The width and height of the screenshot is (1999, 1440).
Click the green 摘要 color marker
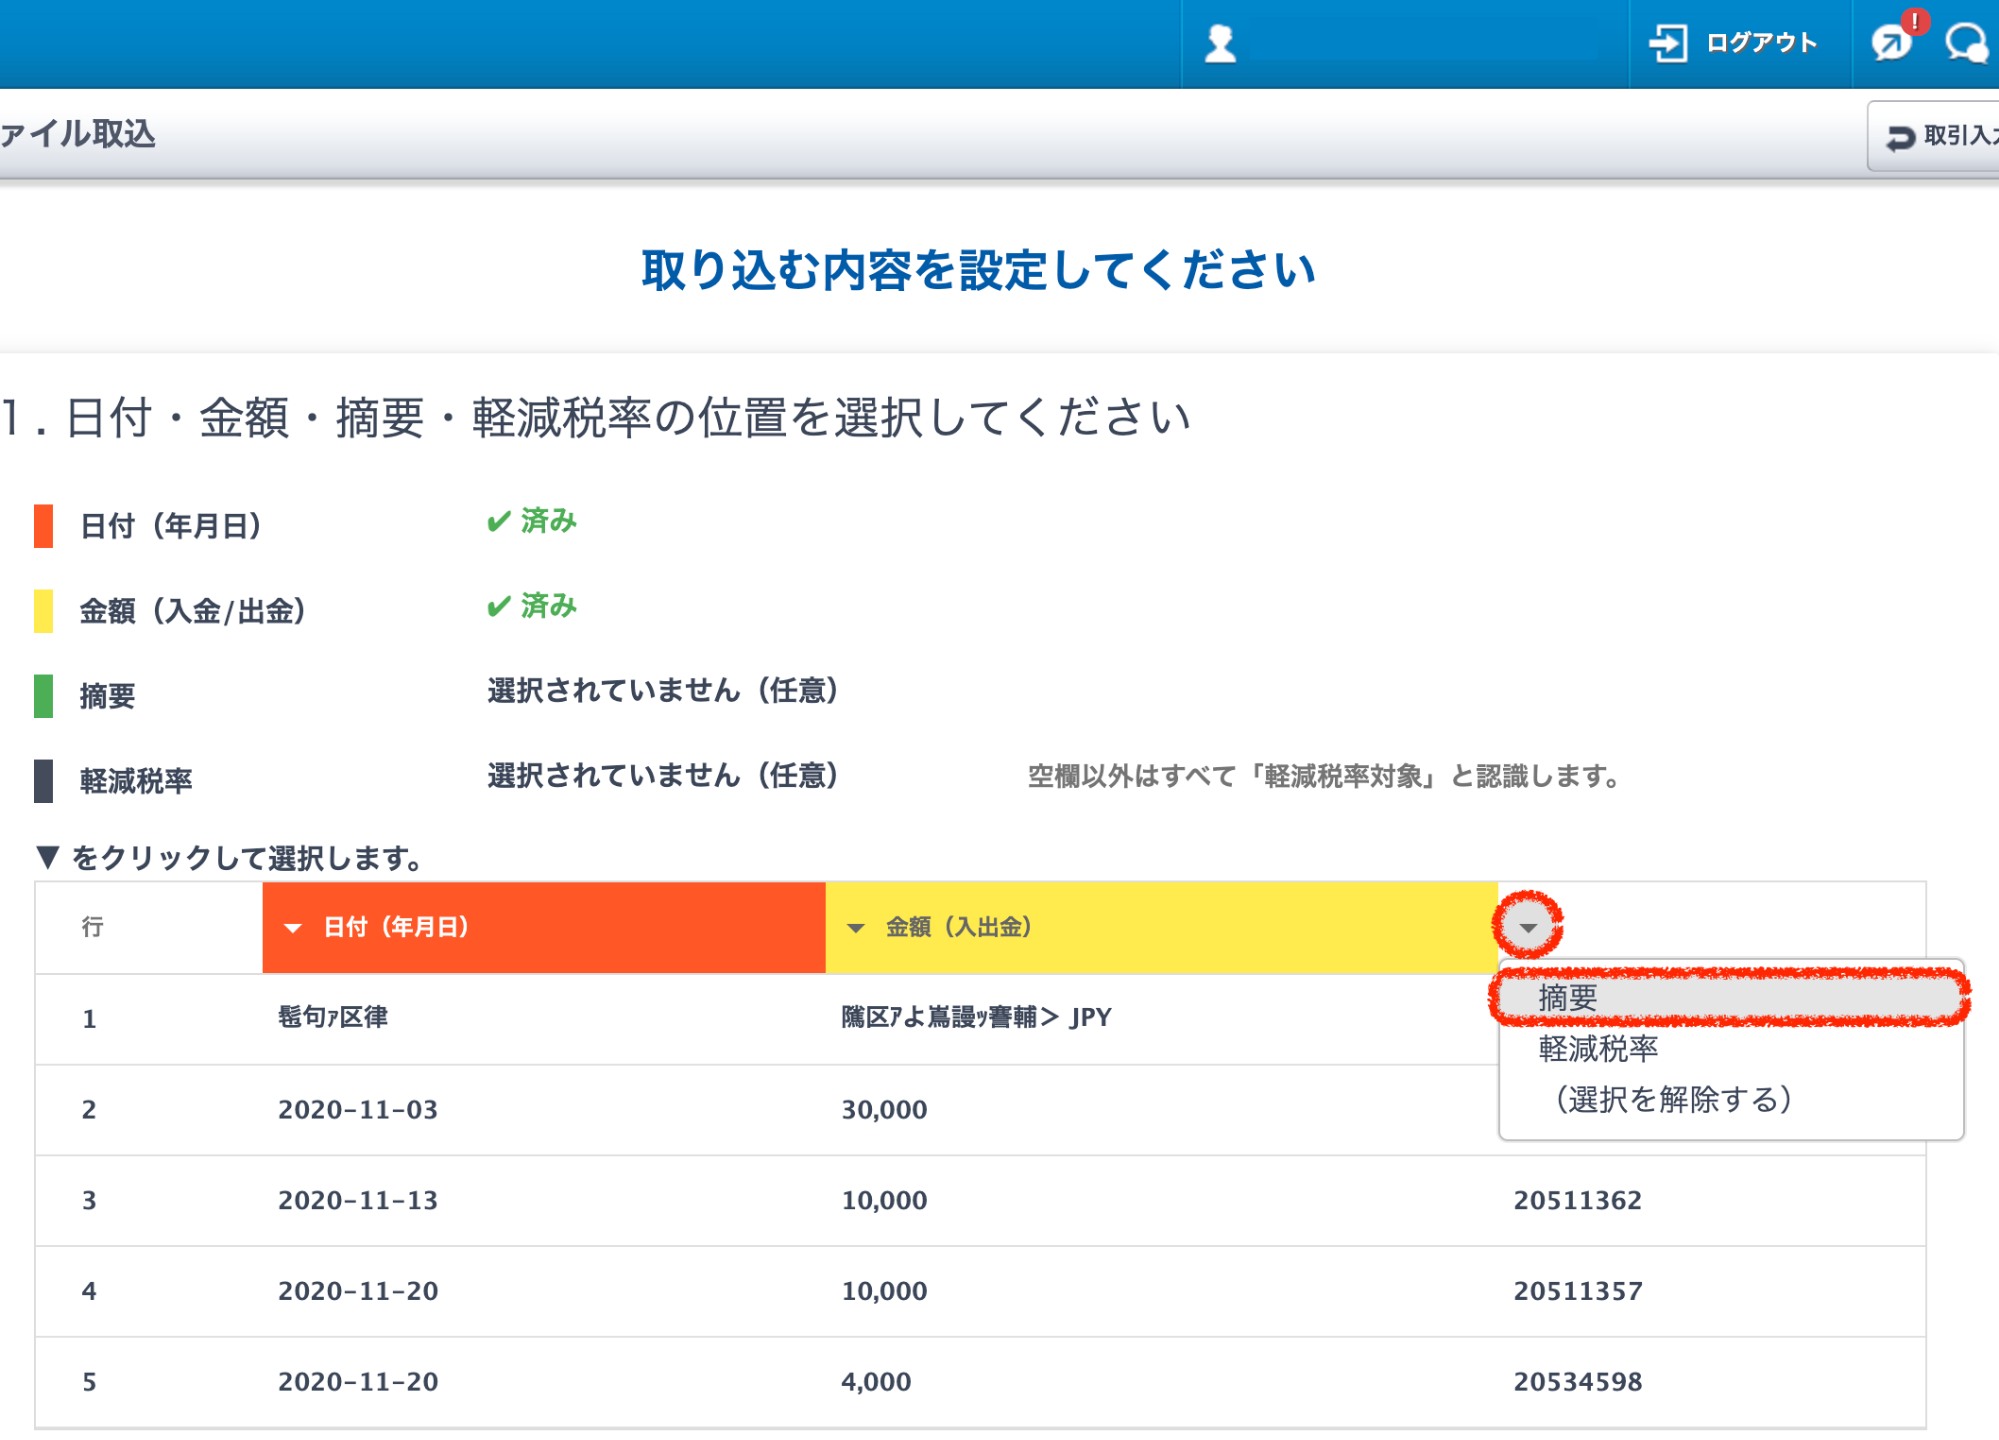tap(43, 696)
